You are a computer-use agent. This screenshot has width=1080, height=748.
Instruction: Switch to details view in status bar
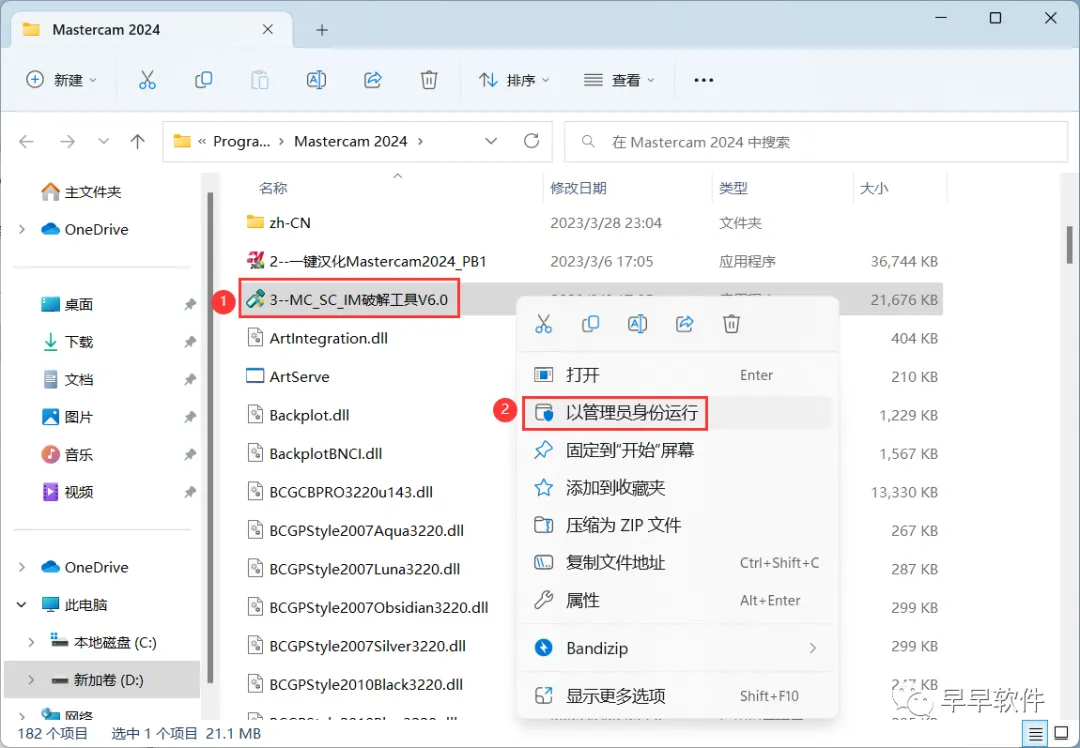point(1035,734)
